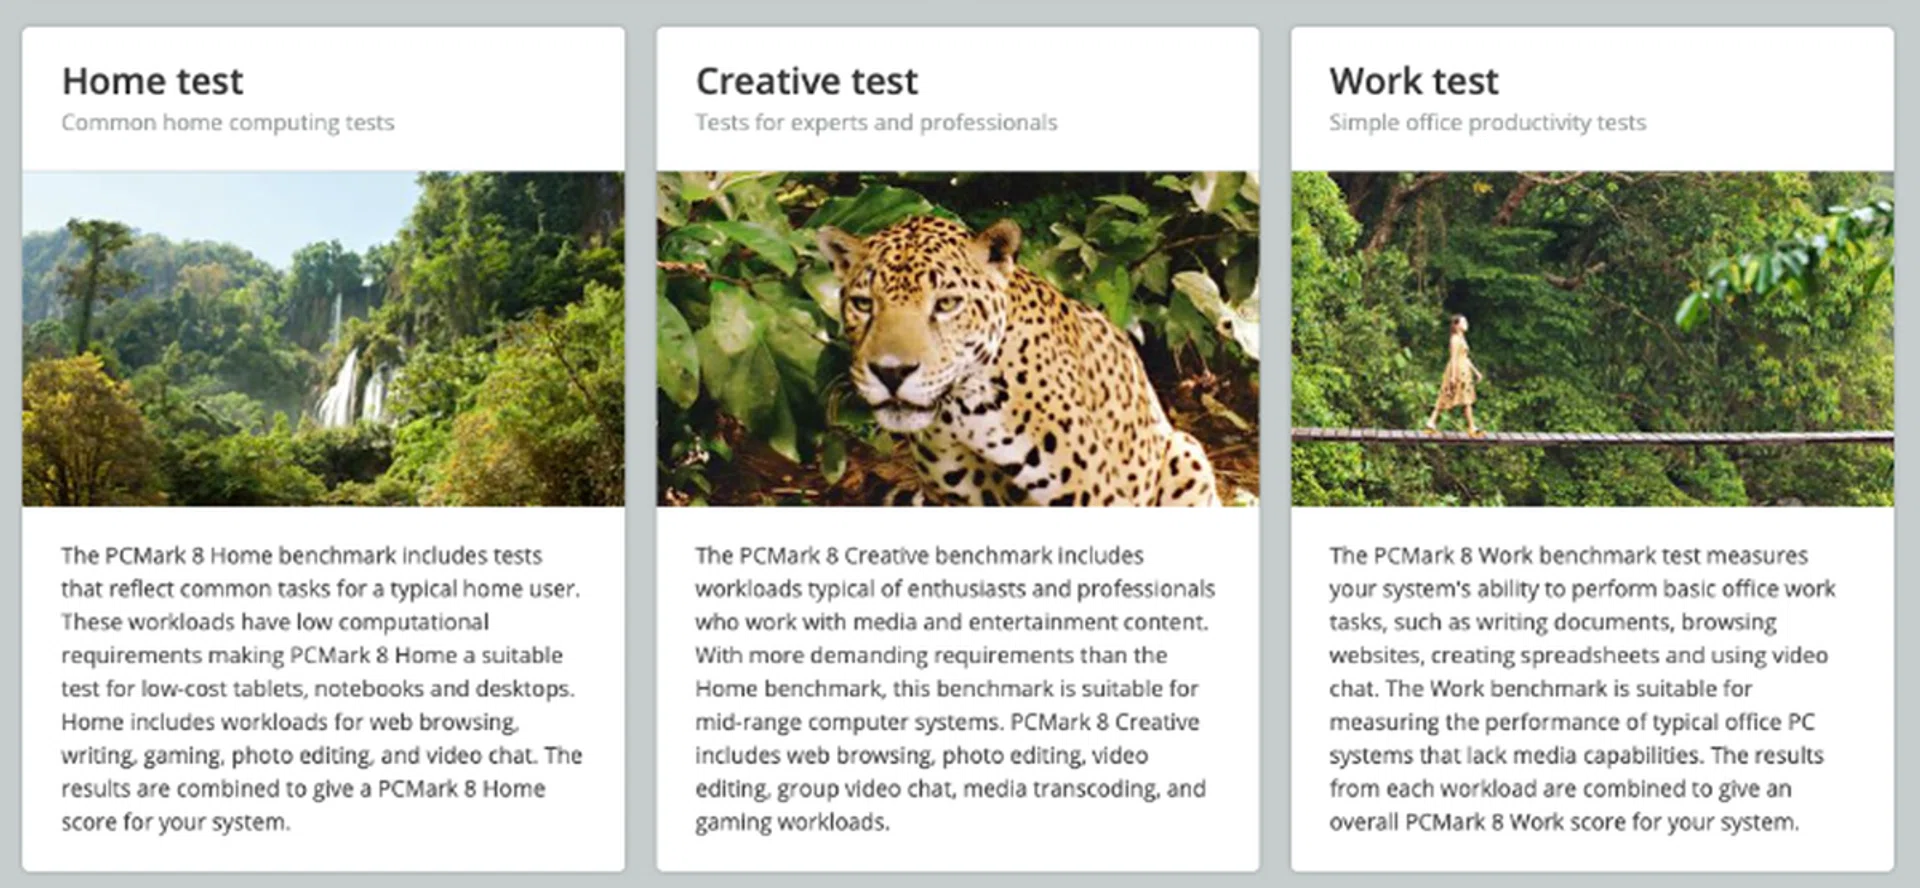Viewport: 1920px width, 888px height.
Task: Click 'gaming workloads.' text in Creative card
Action: [791, 822]
